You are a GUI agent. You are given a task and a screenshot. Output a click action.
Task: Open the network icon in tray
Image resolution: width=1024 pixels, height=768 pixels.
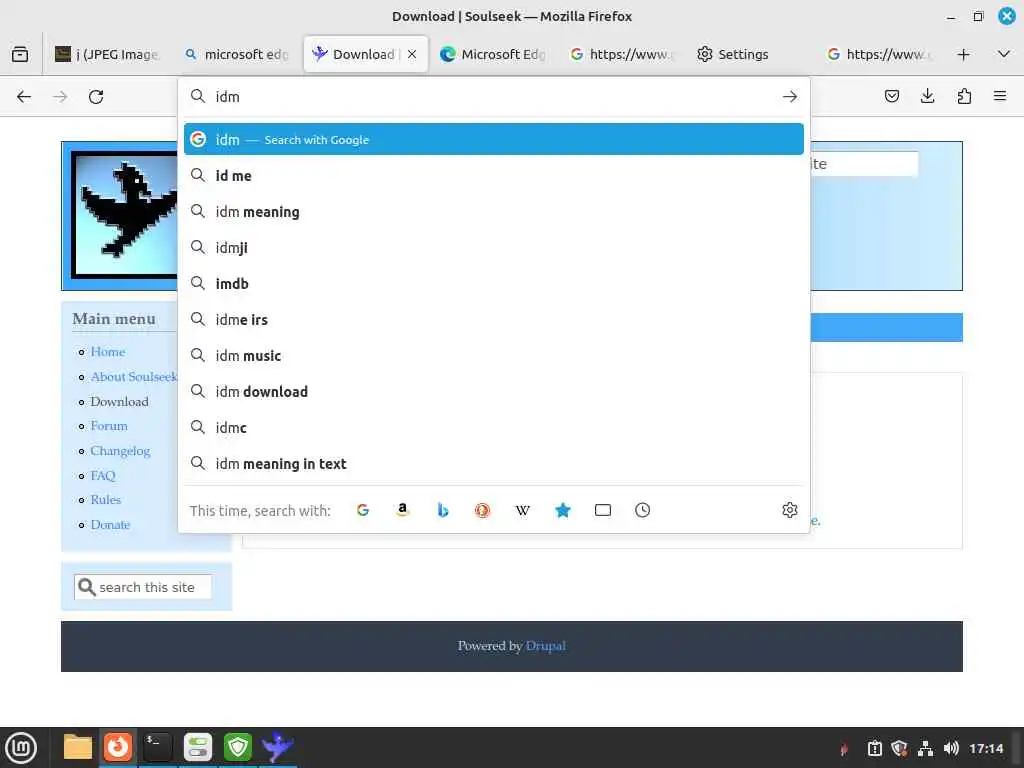925,748
